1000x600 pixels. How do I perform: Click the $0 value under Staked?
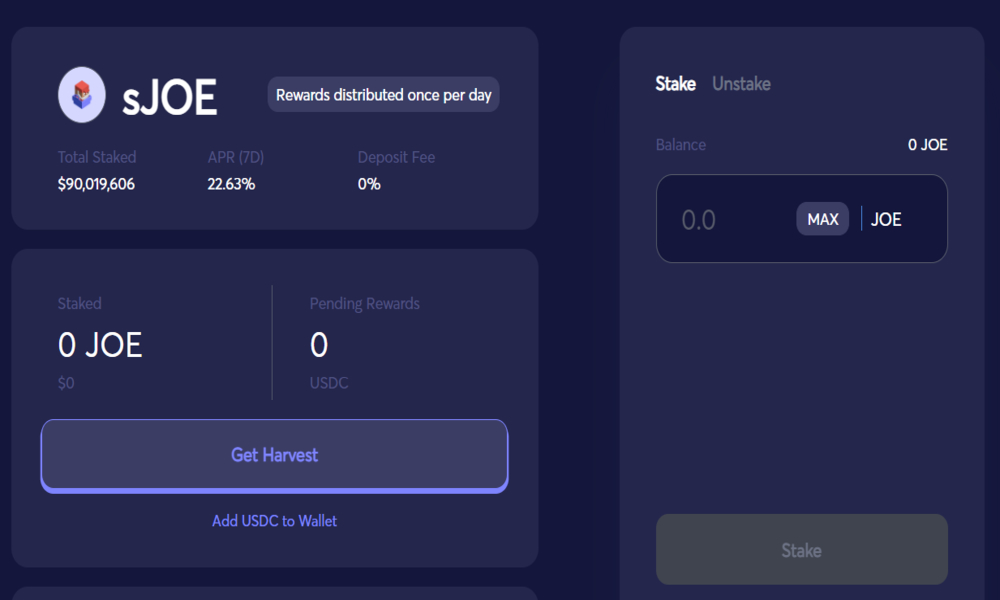pyautogui.click(x=66, y=383)
